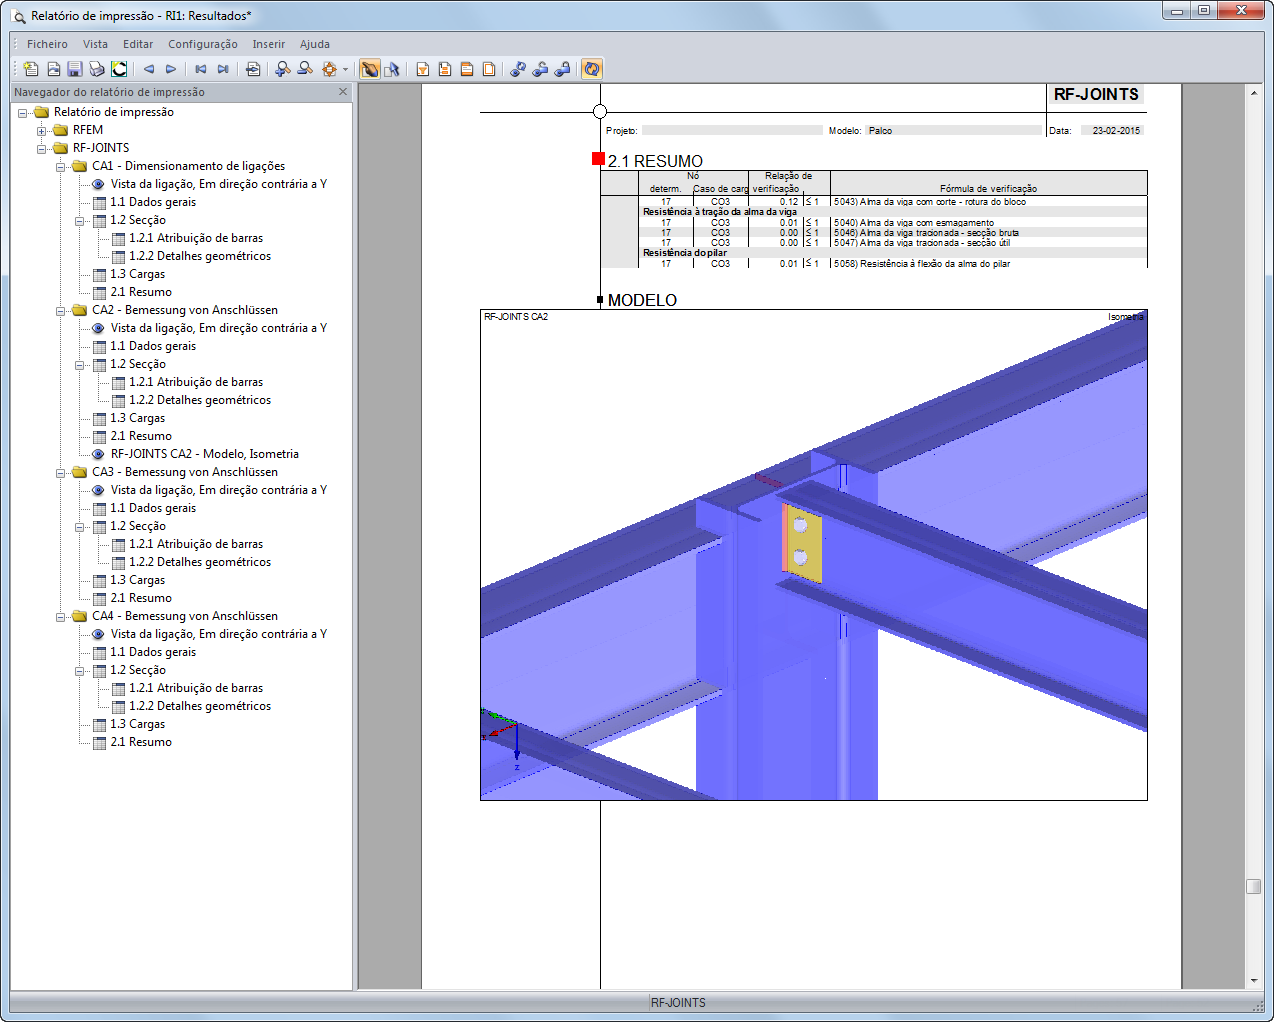Collapse the RF-JOINTS folder node
This screenshot has height=1022, width=1274.
pos(41,149)
